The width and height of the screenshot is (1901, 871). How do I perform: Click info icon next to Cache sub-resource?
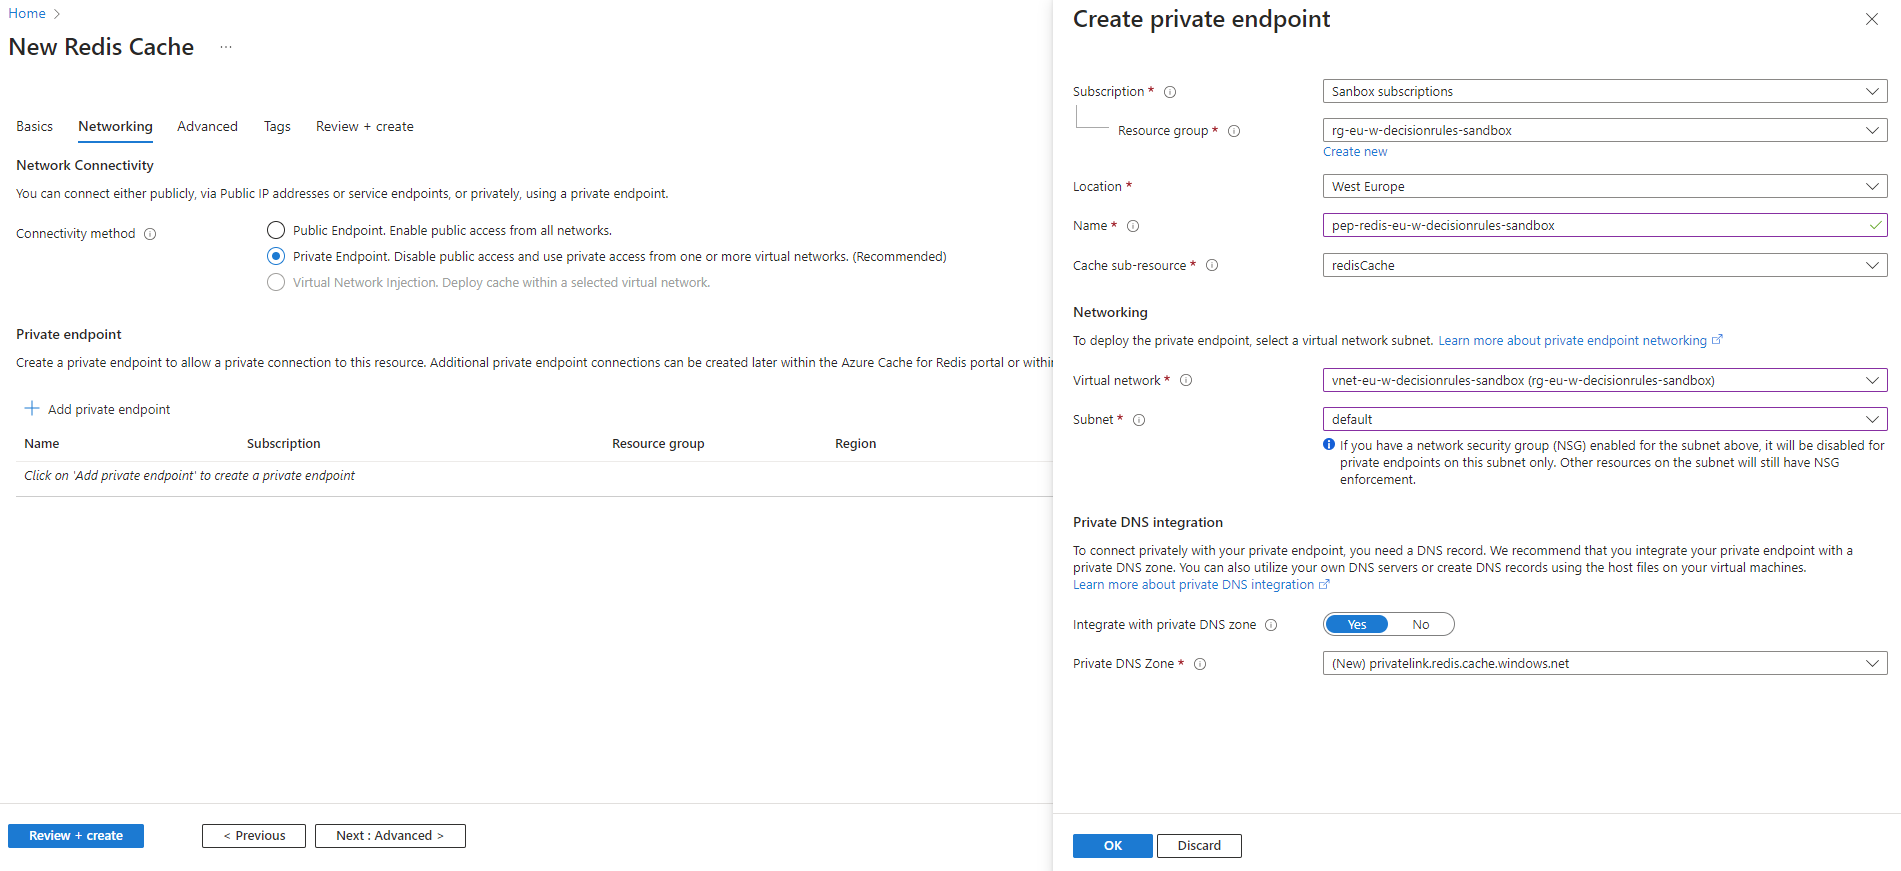point(1212,266)
